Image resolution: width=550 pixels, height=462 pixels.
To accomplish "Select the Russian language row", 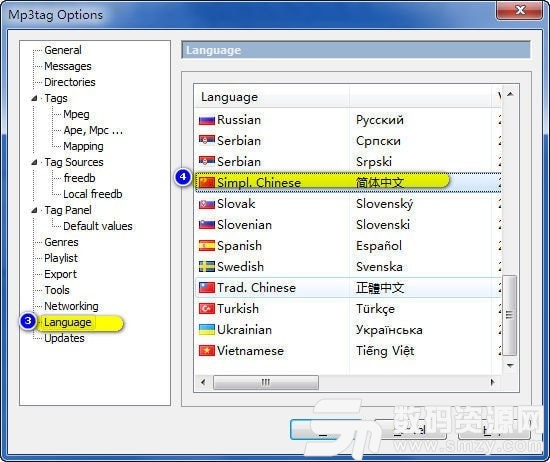I will (348, 120).
